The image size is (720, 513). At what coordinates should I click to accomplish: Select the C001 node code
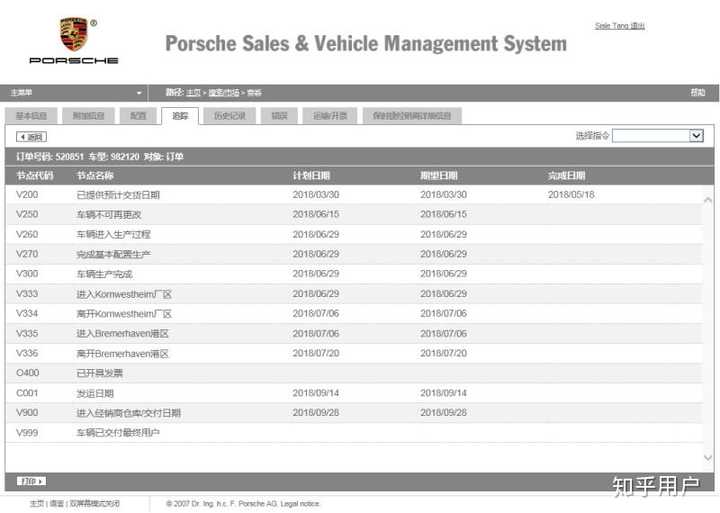(27, 393)
